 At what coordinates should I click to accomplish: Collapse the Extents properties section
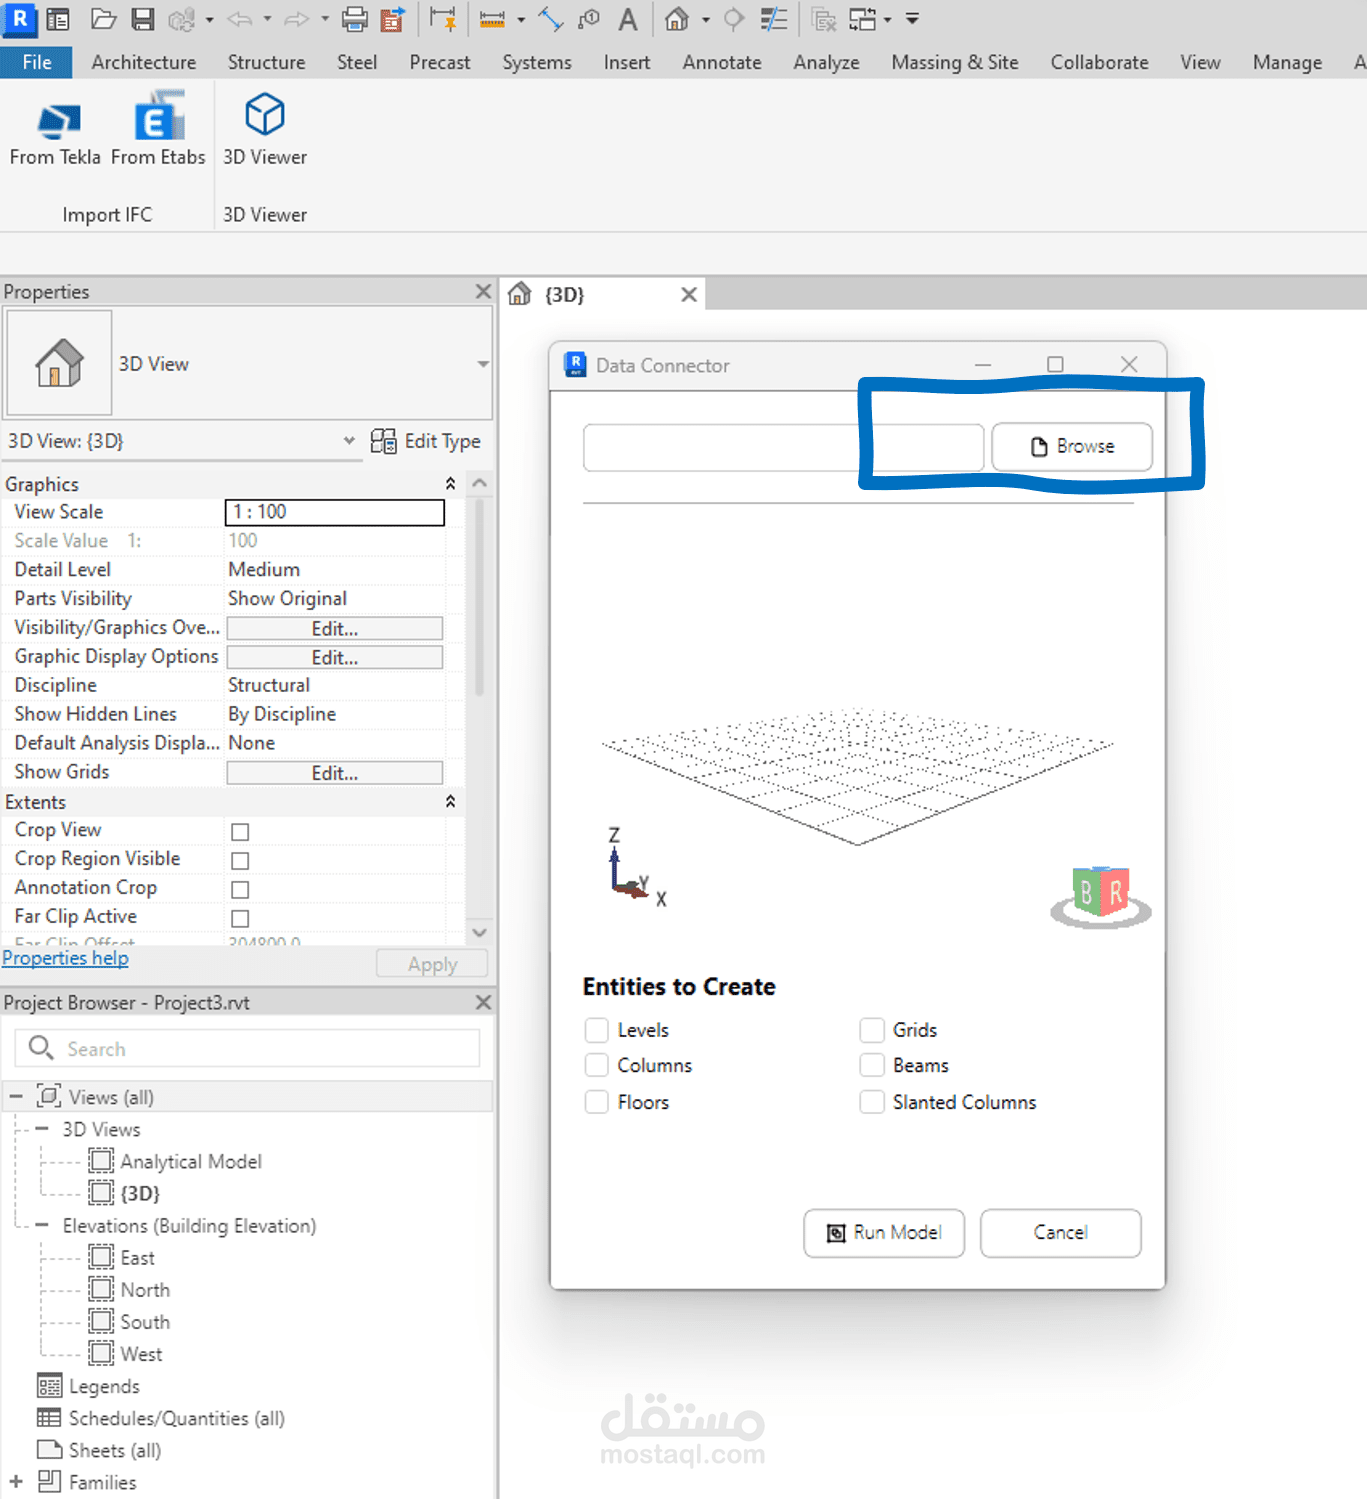point(450,802)
